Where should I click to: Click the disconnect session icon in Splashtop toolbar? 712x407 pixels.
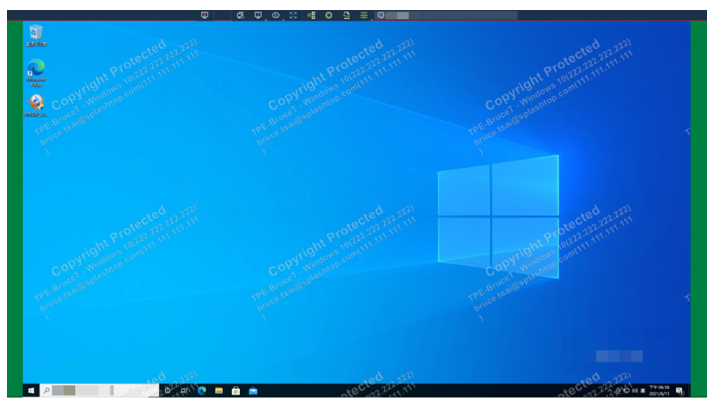205,15
